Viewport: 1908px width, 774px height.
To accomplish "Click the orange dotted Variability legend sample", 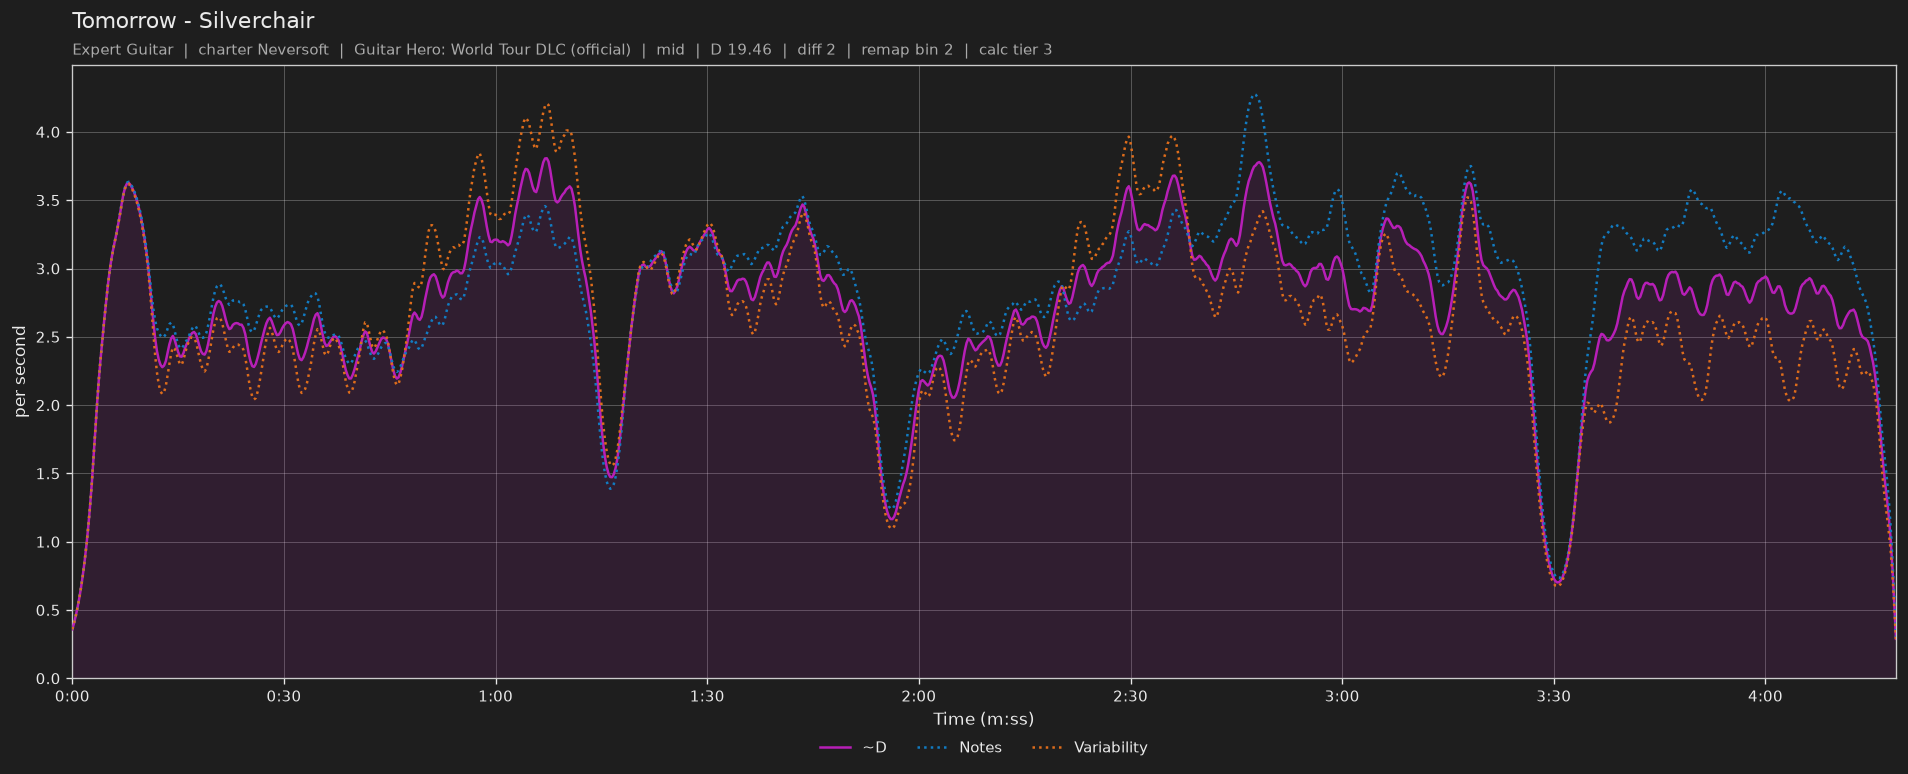I will [1047, 748].
